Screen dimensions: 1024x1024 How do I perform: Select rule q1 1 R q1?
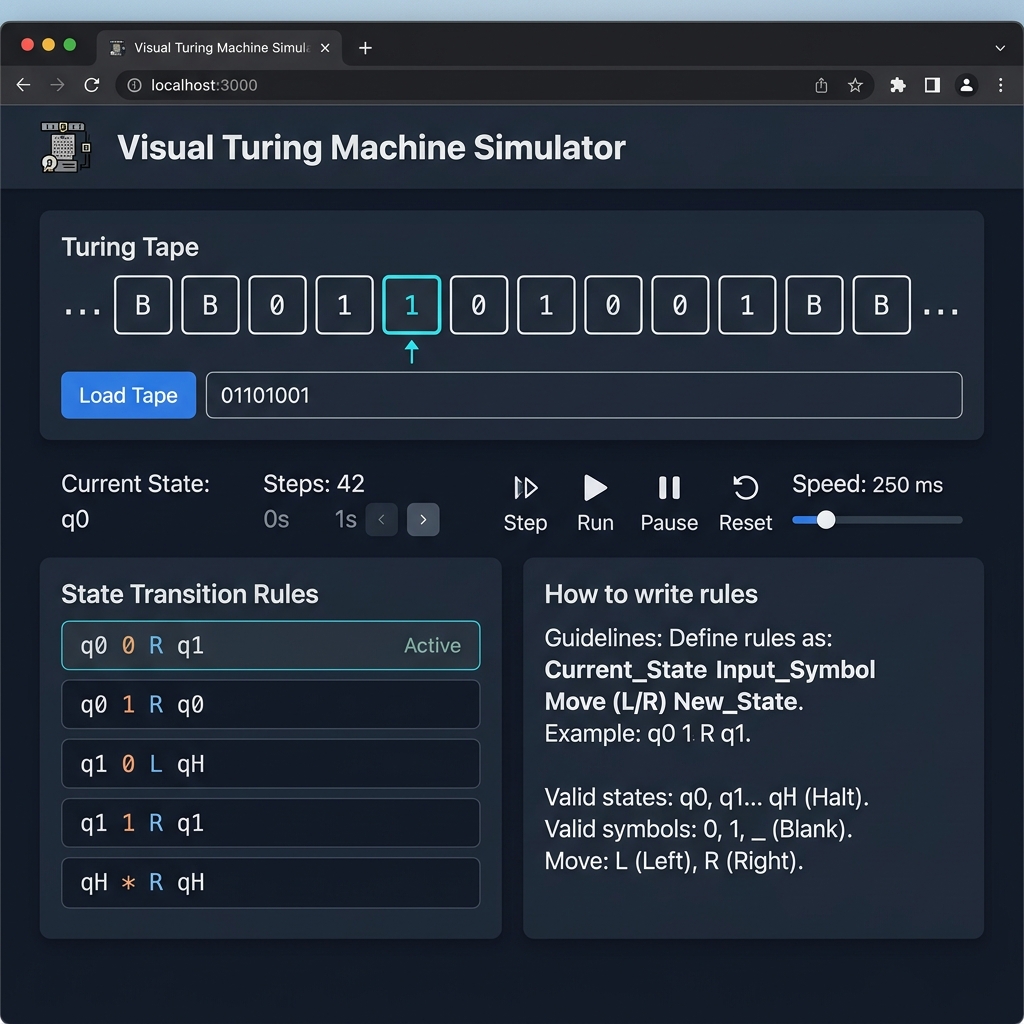tap(270, 823)
